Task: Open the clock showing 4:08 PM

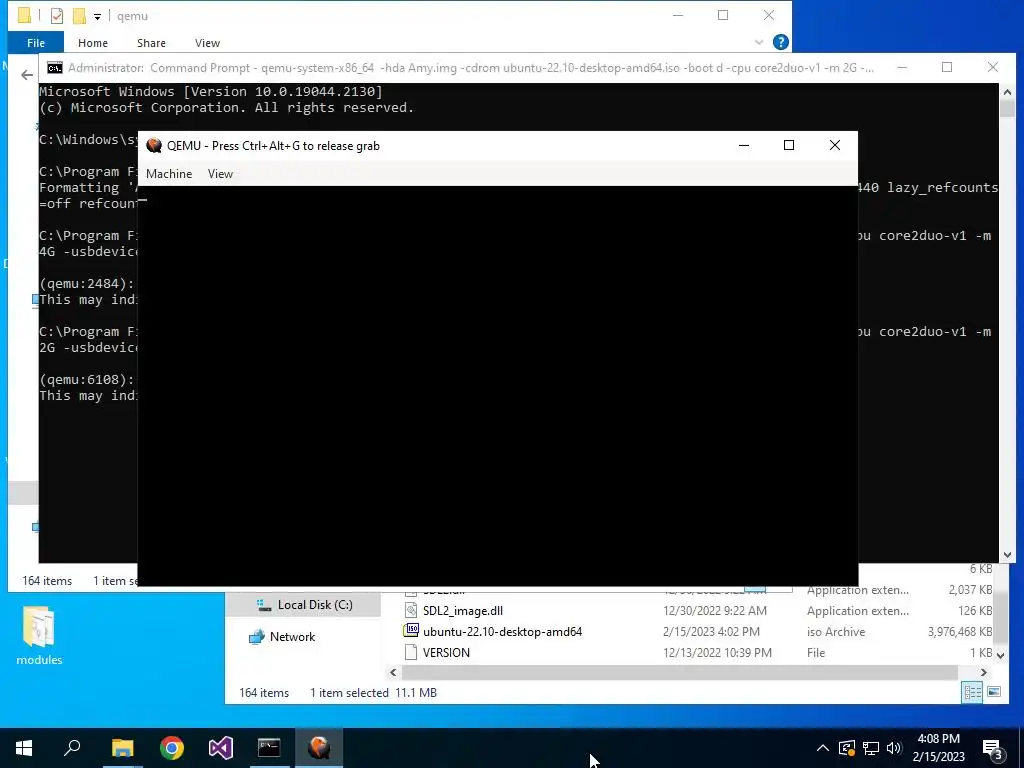Action: [938, 739]
